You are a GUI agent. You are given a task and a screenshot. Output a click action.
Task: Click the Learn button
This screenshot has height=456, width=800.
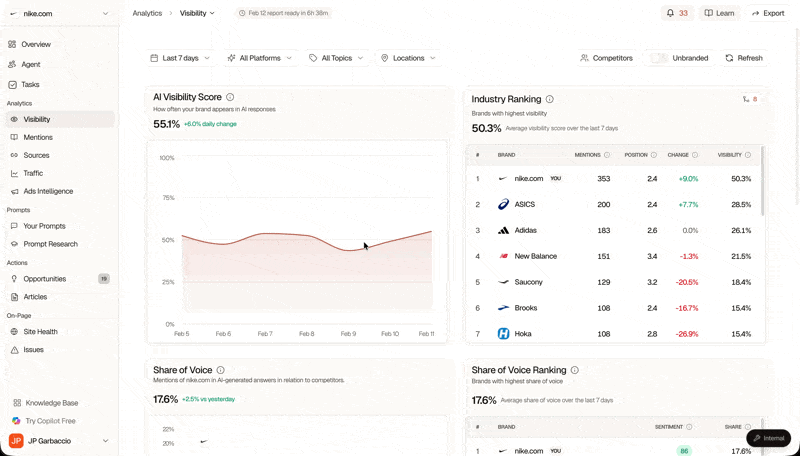[719, 13]
